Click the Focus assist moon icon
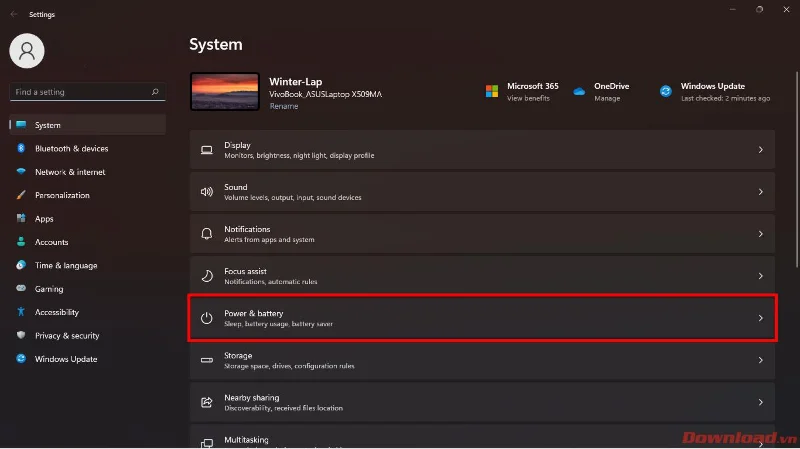 (207, 276)
